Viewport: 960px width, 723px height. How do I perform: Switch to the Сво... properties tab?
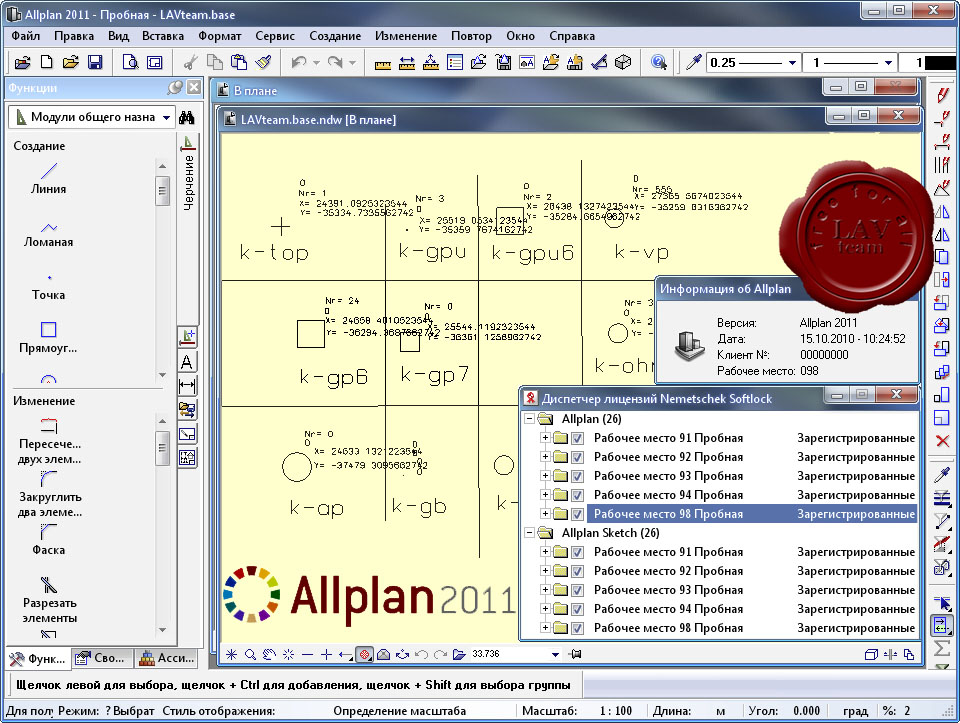point(102,658)
